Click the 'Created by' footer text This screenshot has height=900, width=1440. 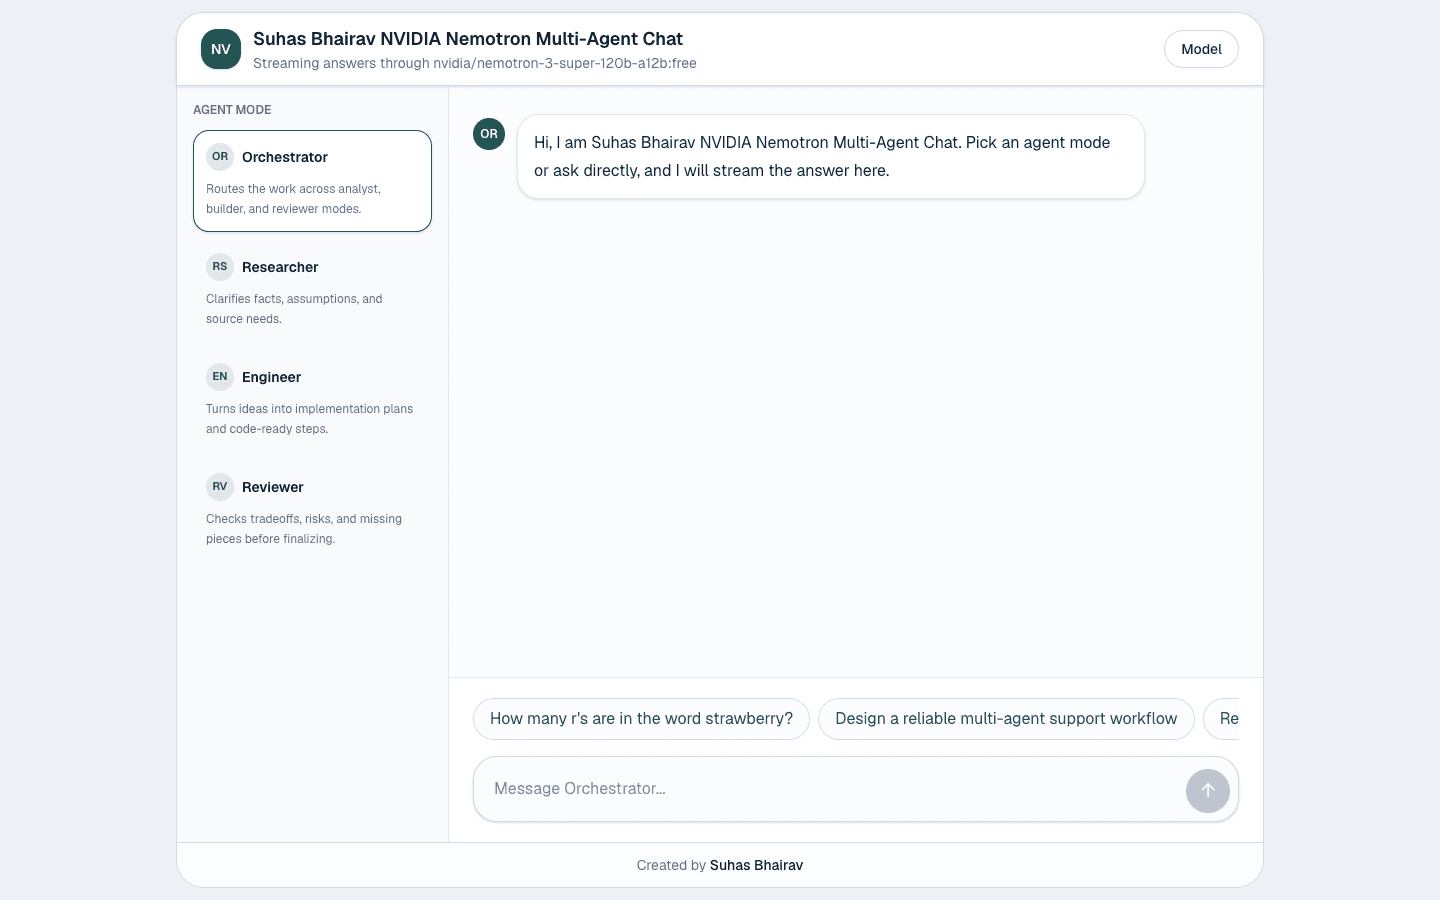click(671, 866)
